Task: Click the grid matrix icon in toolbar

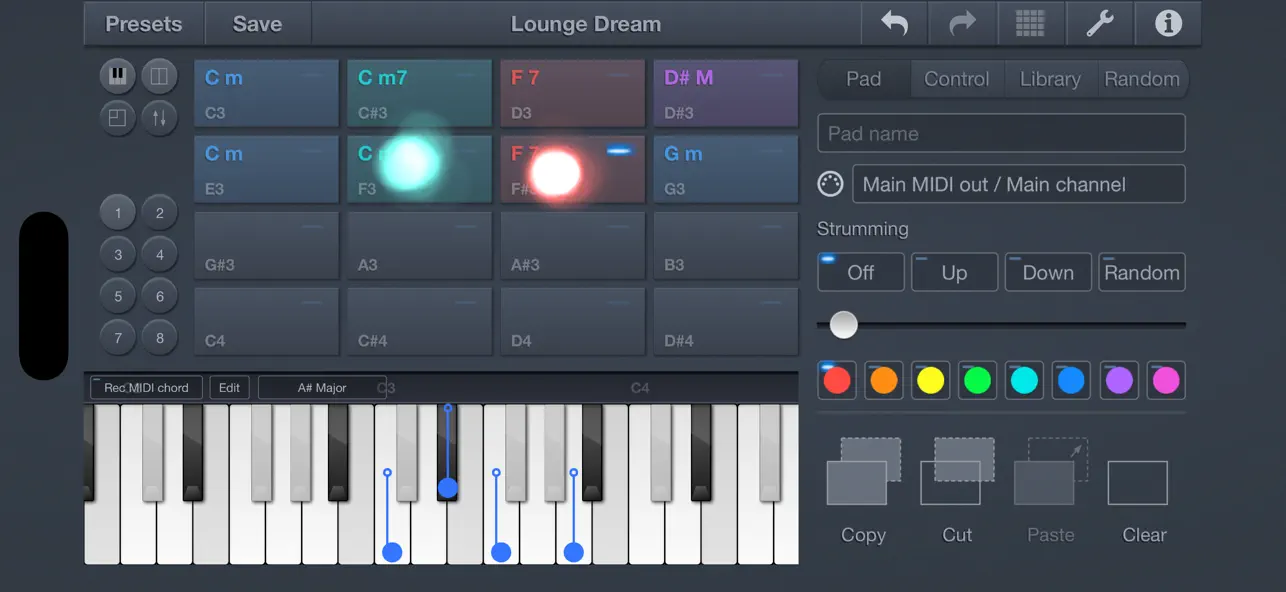Action: (x=1031, y=23)
